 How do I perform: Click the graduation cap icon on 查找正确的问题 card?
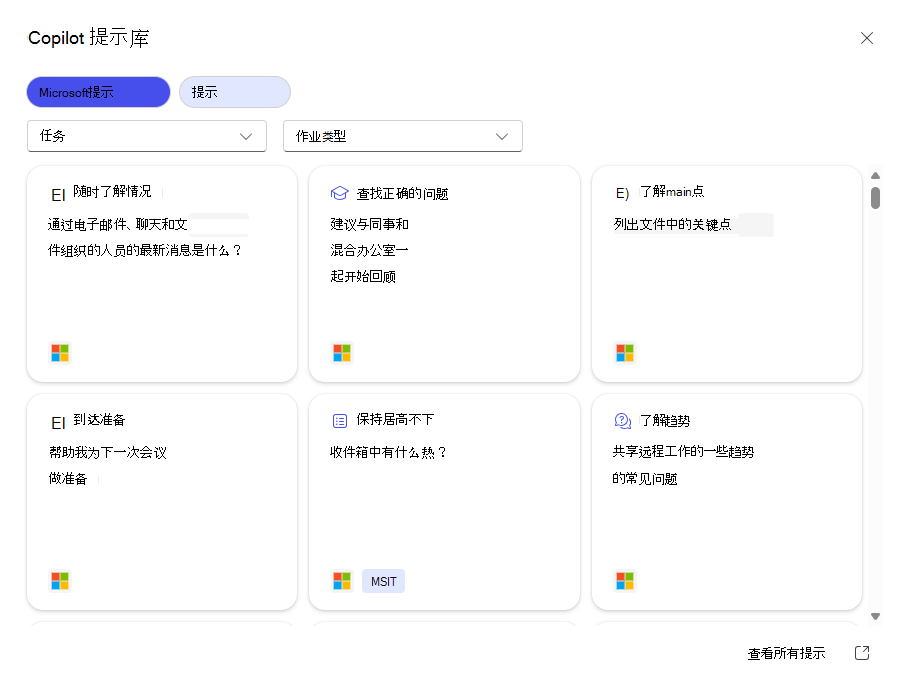pos(339,193)
